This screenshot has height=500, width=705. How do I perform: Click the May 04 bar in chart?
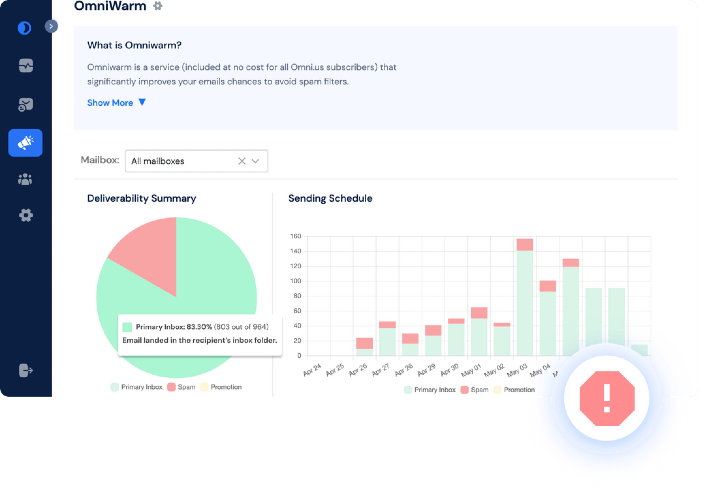[x=548, y=318]
